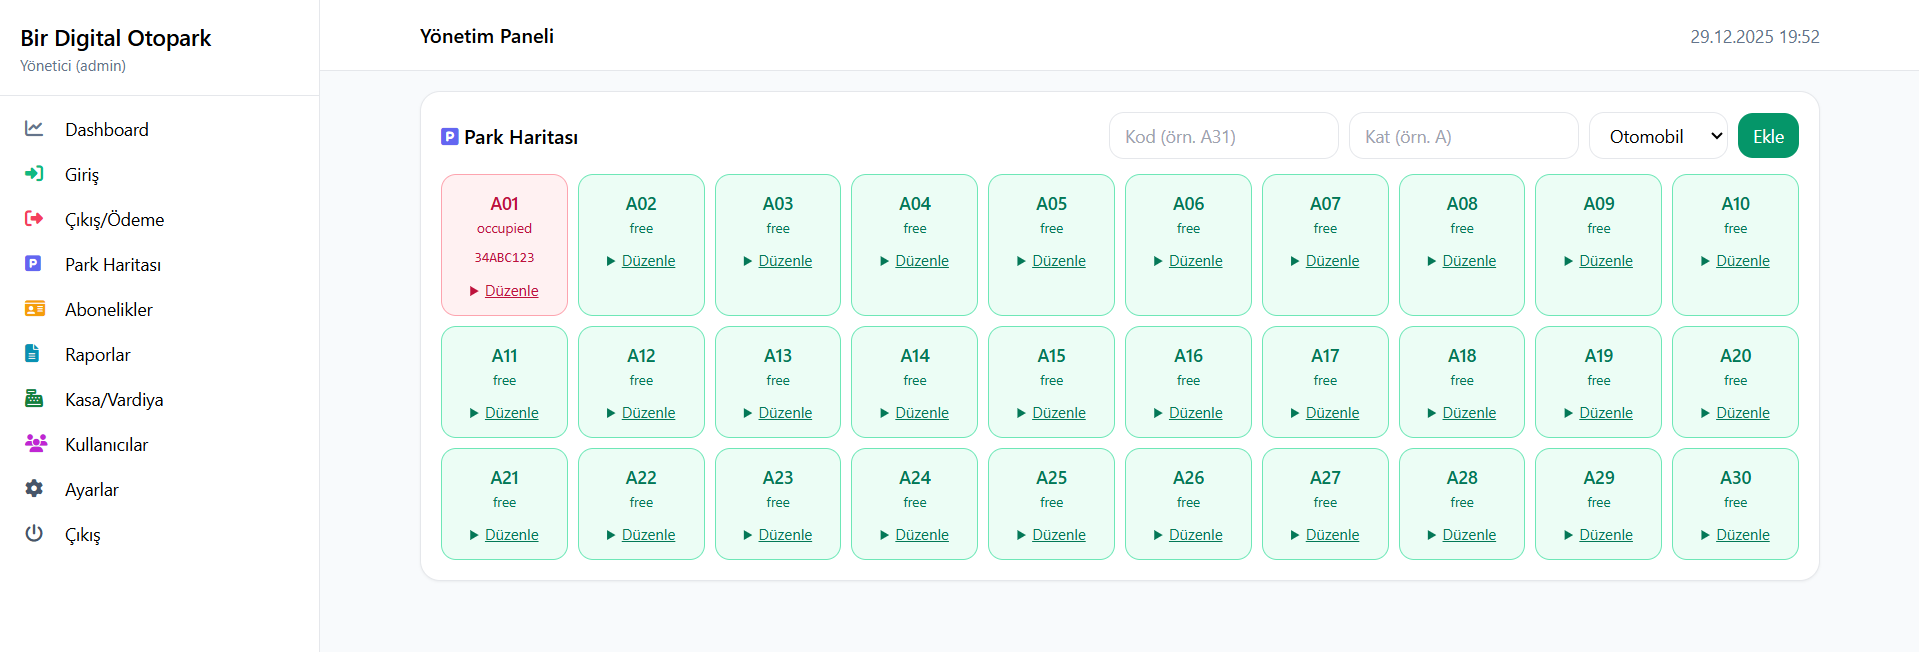Open the Otomobil vehicle type dropdown
Viewport: 1919px width, 652px height.
point(1658,136)
